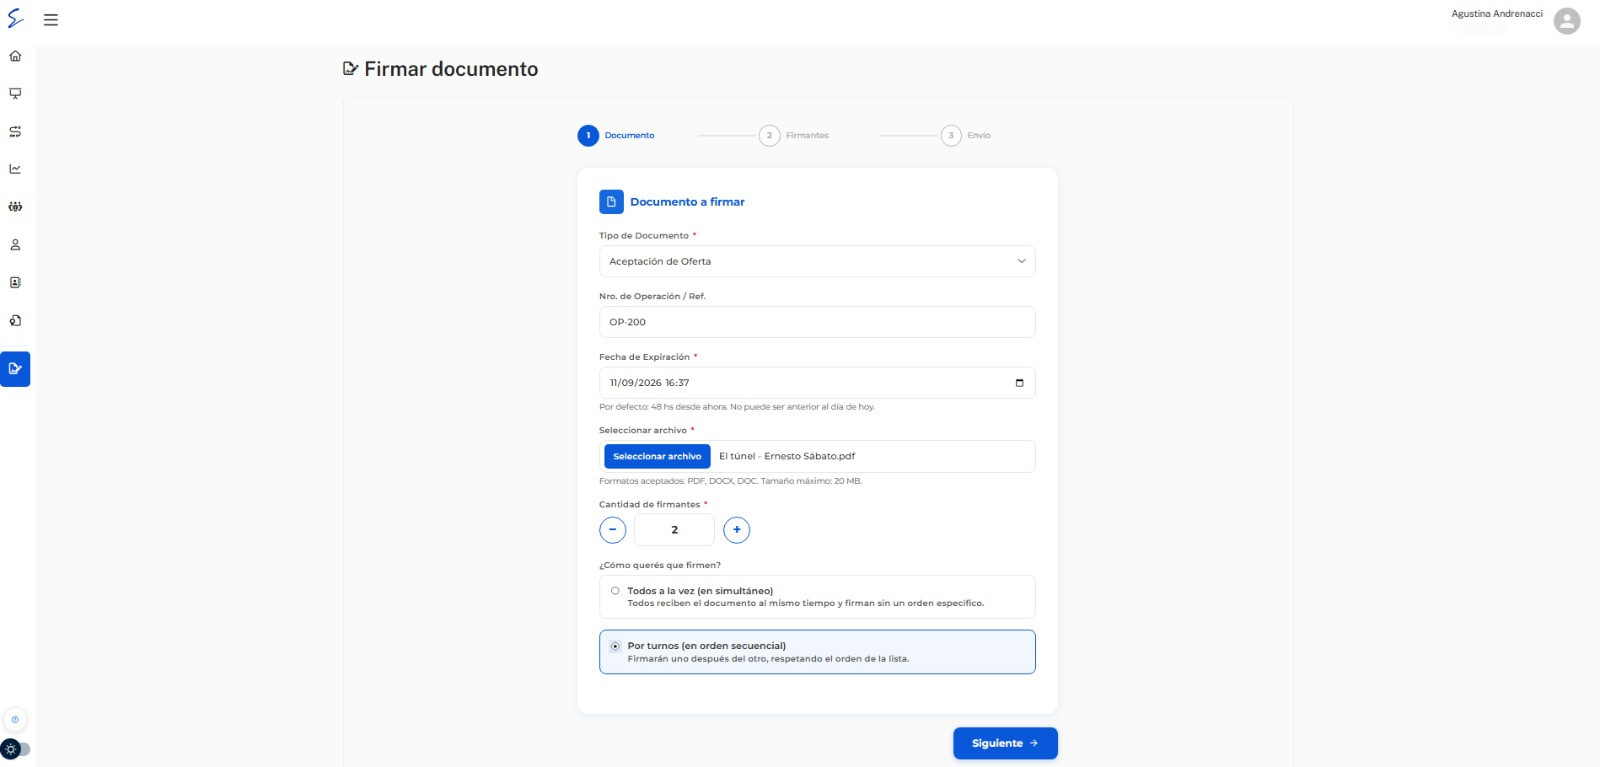Image resolution: width=1600 pixels, height=767 pixels.
Task: Increase signer count with plus button
Action: (x=737, y=530)
